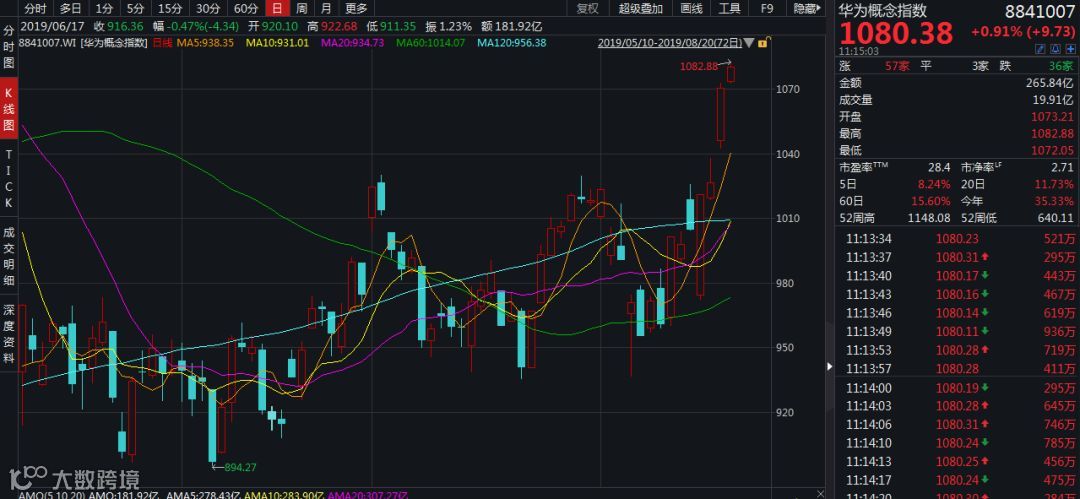Open the 成交明细 sidebar view

(x=9, y=254)
